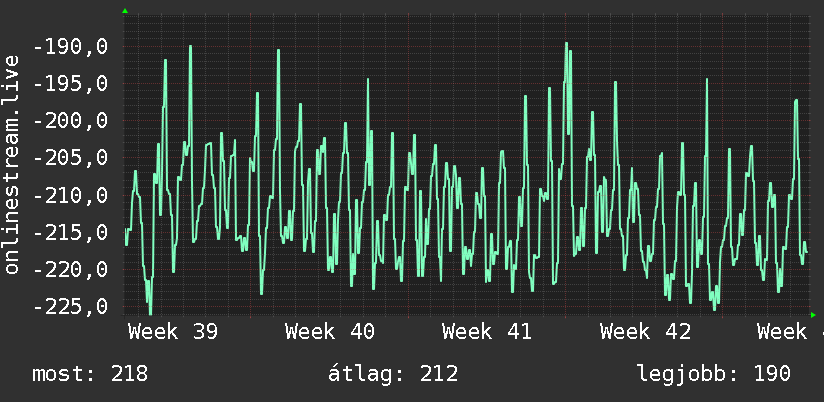824x402 pixels.
Task: Click the -220,0 Y-axis label
Action: pos(70,270)
